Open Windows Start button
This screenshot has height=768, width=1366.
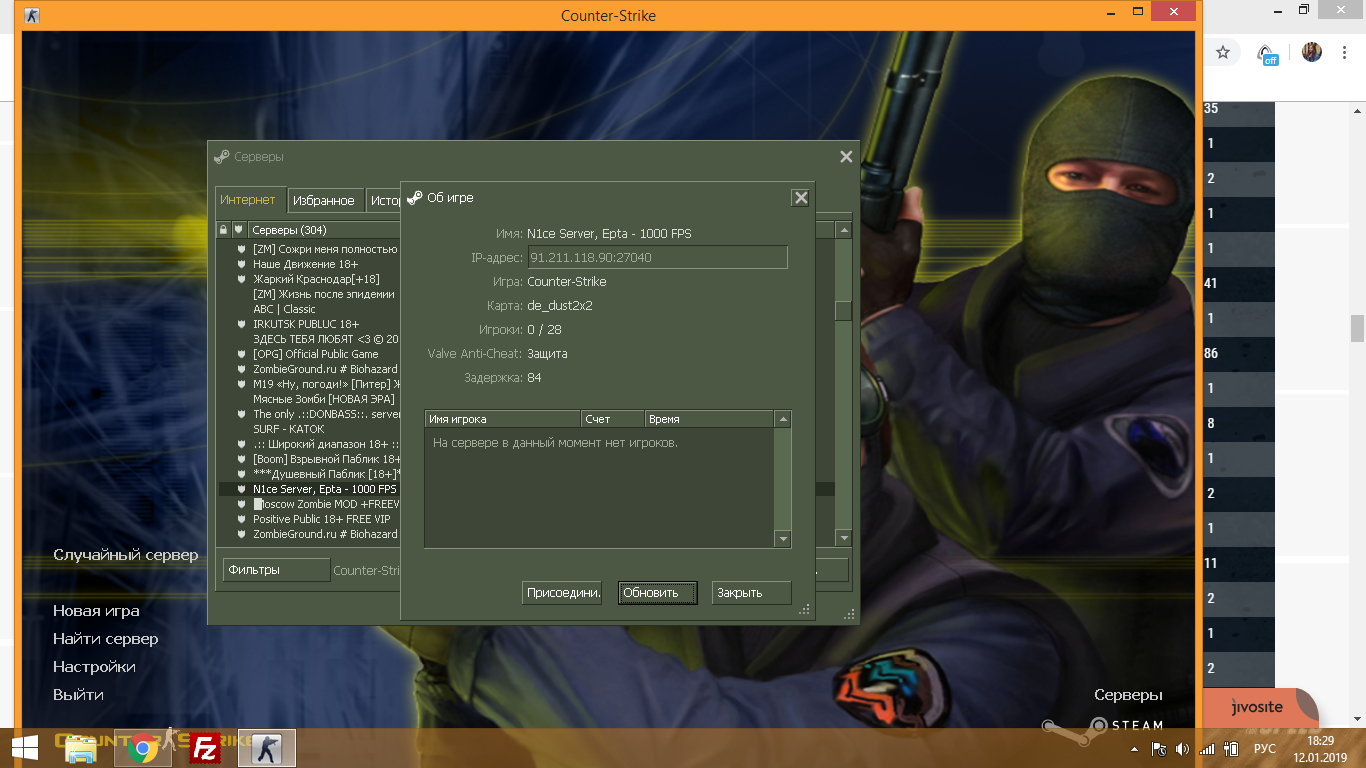tap(24, 748)
